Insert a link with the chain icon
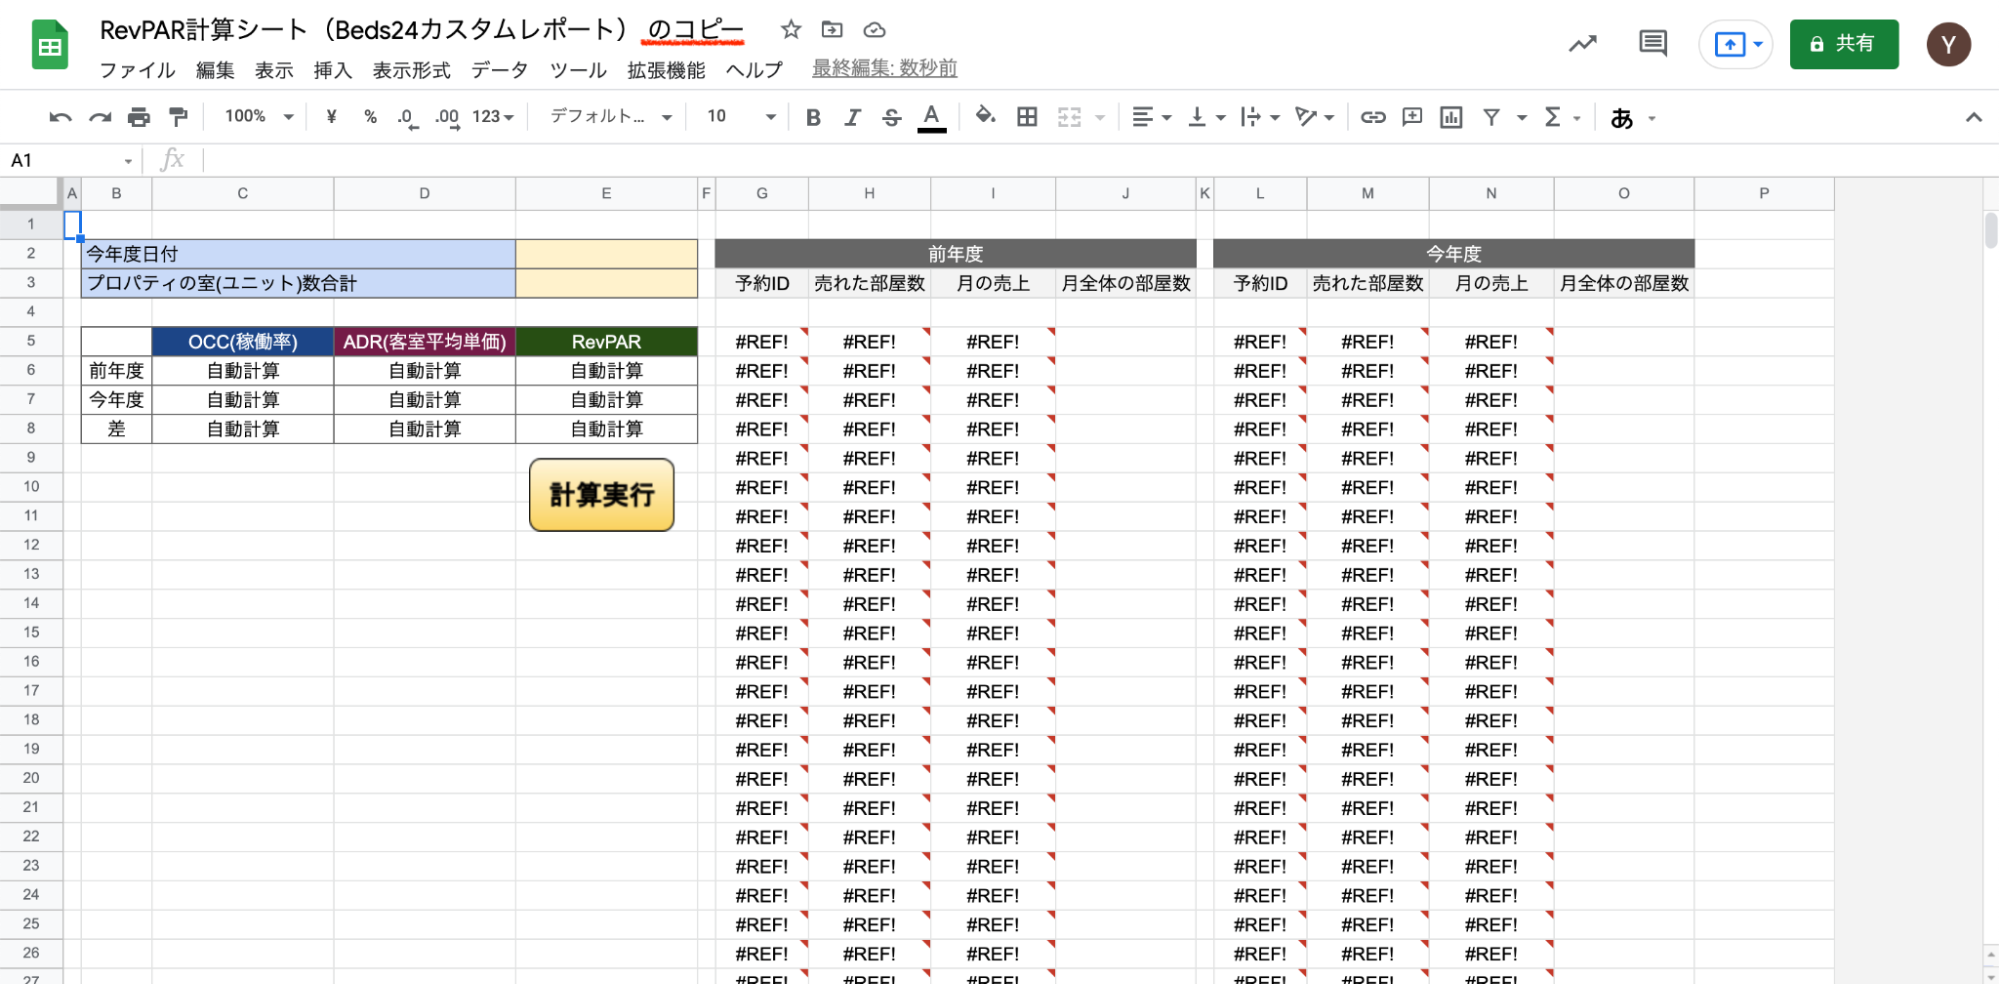The image size is (1999, 984). point(1372,117)
